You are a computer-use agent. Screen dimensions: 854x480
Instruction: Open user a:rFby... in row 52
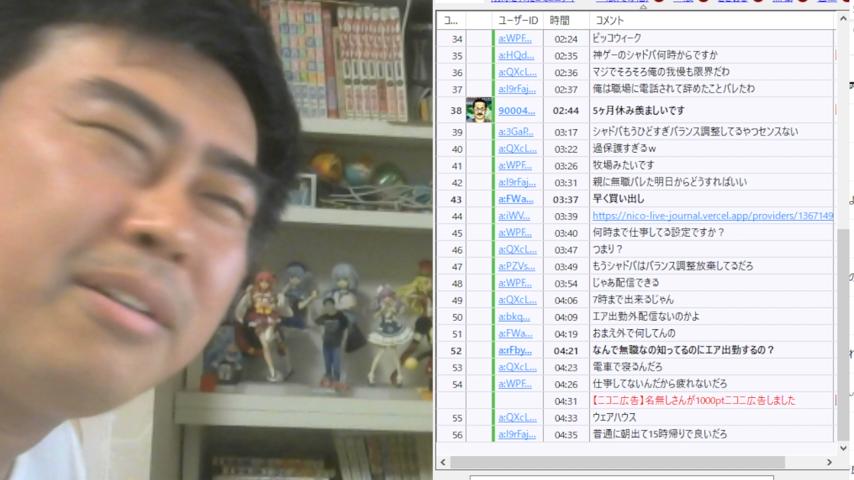point(515,350)
